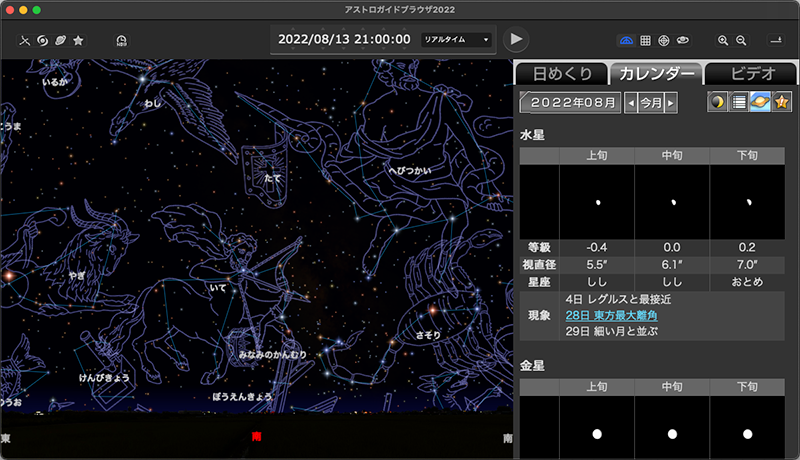Select the list view calendar icon
Screen dimensions: 800x460
pos(739,103)
